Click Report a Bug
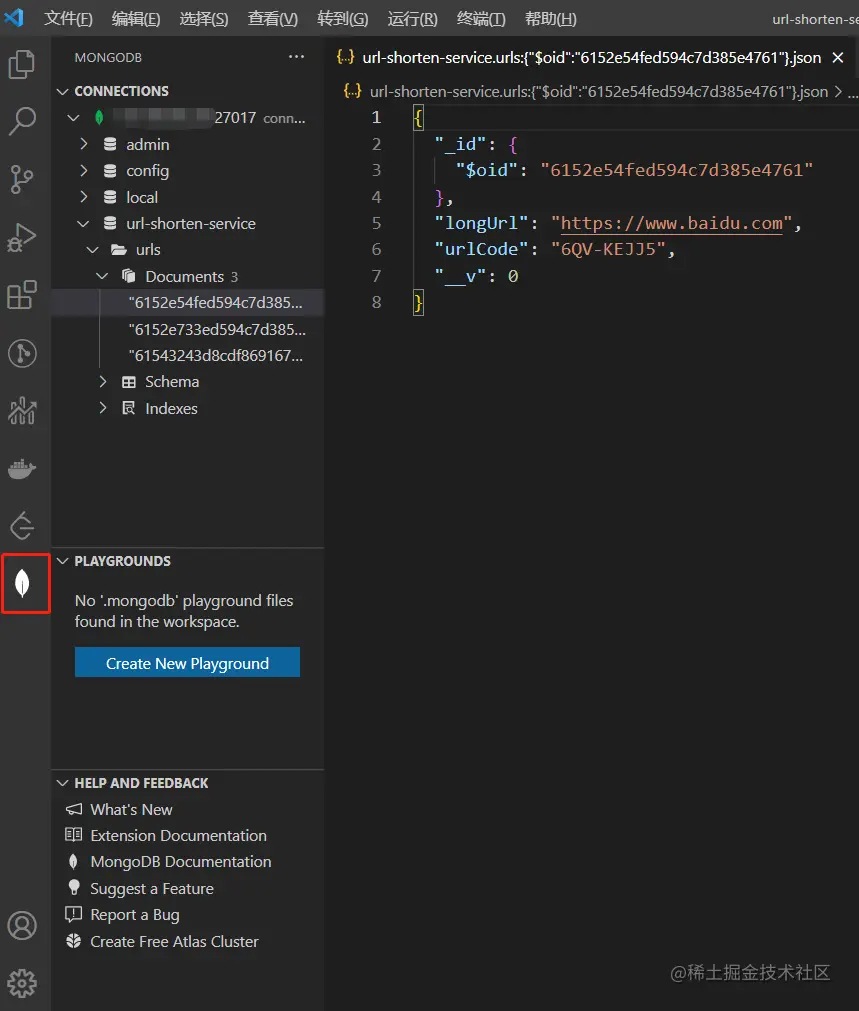 pos(135,915)
